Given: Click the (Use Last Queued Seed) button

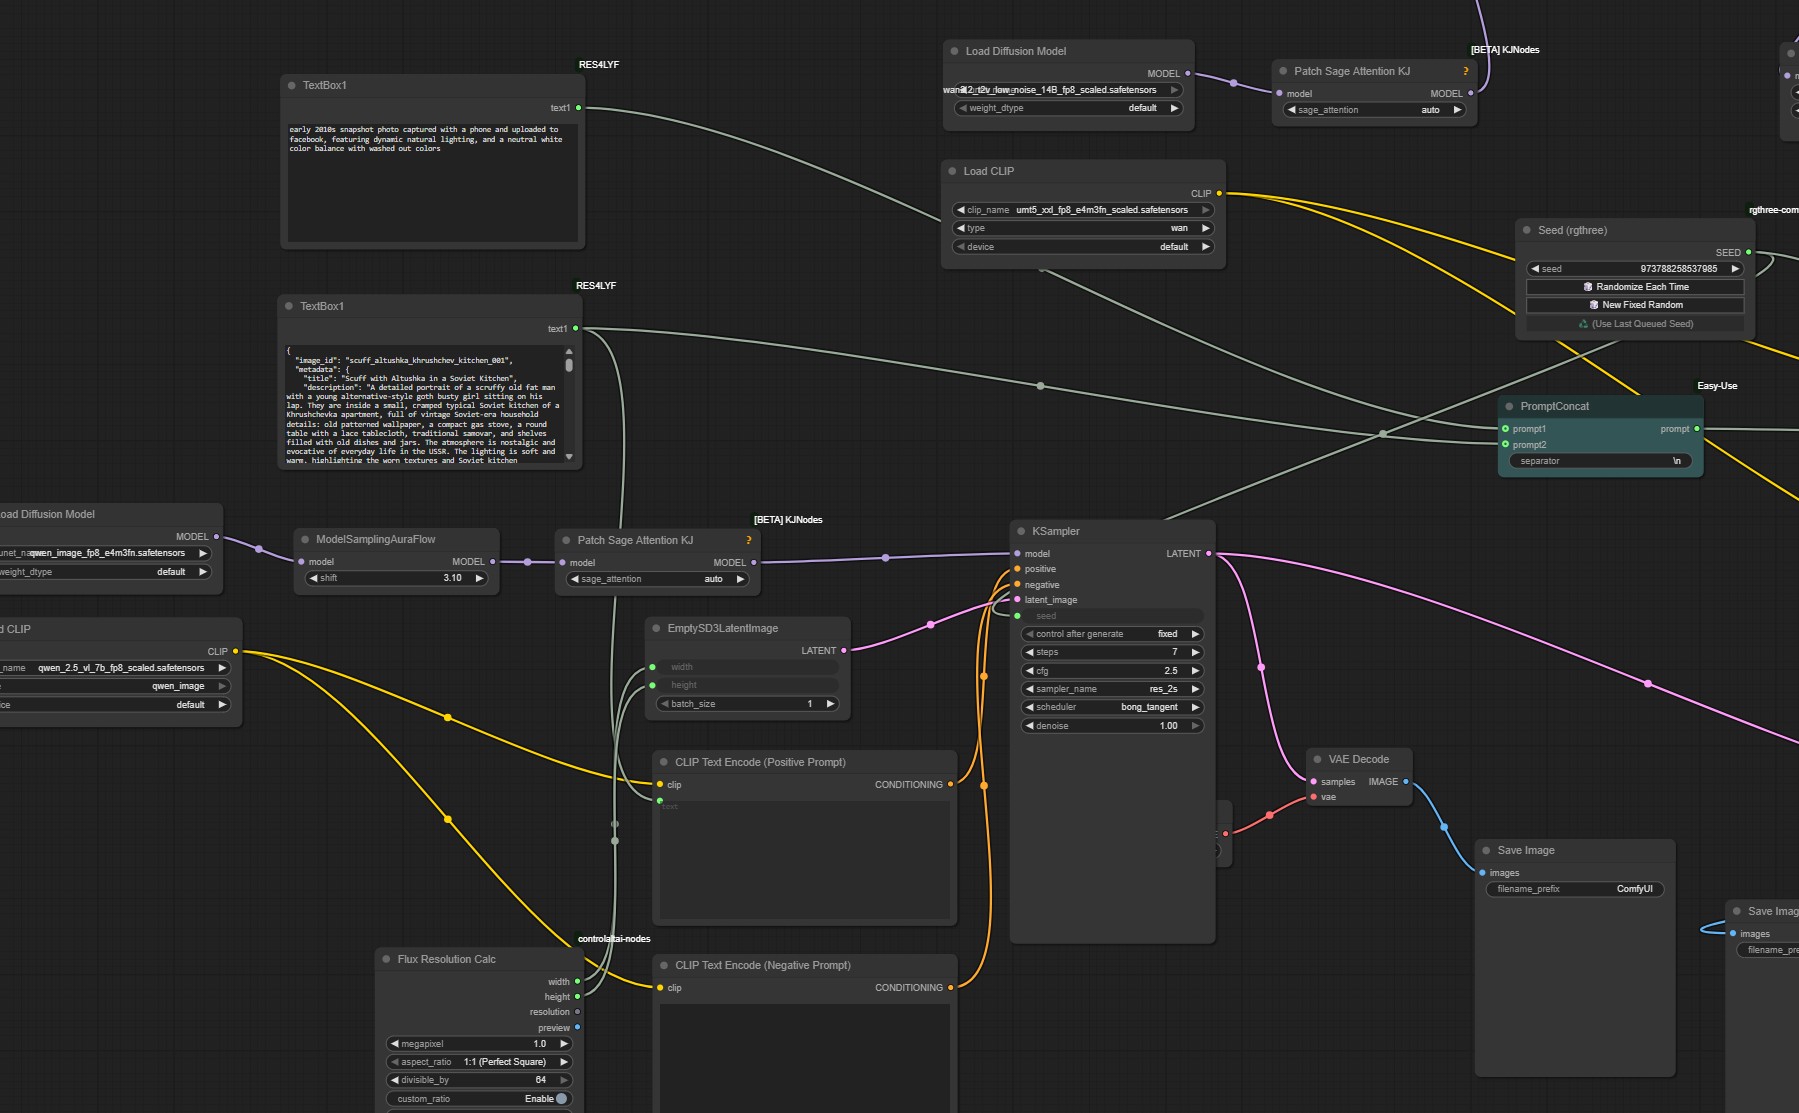Looking at the screenshot, I should (1635, 324).
